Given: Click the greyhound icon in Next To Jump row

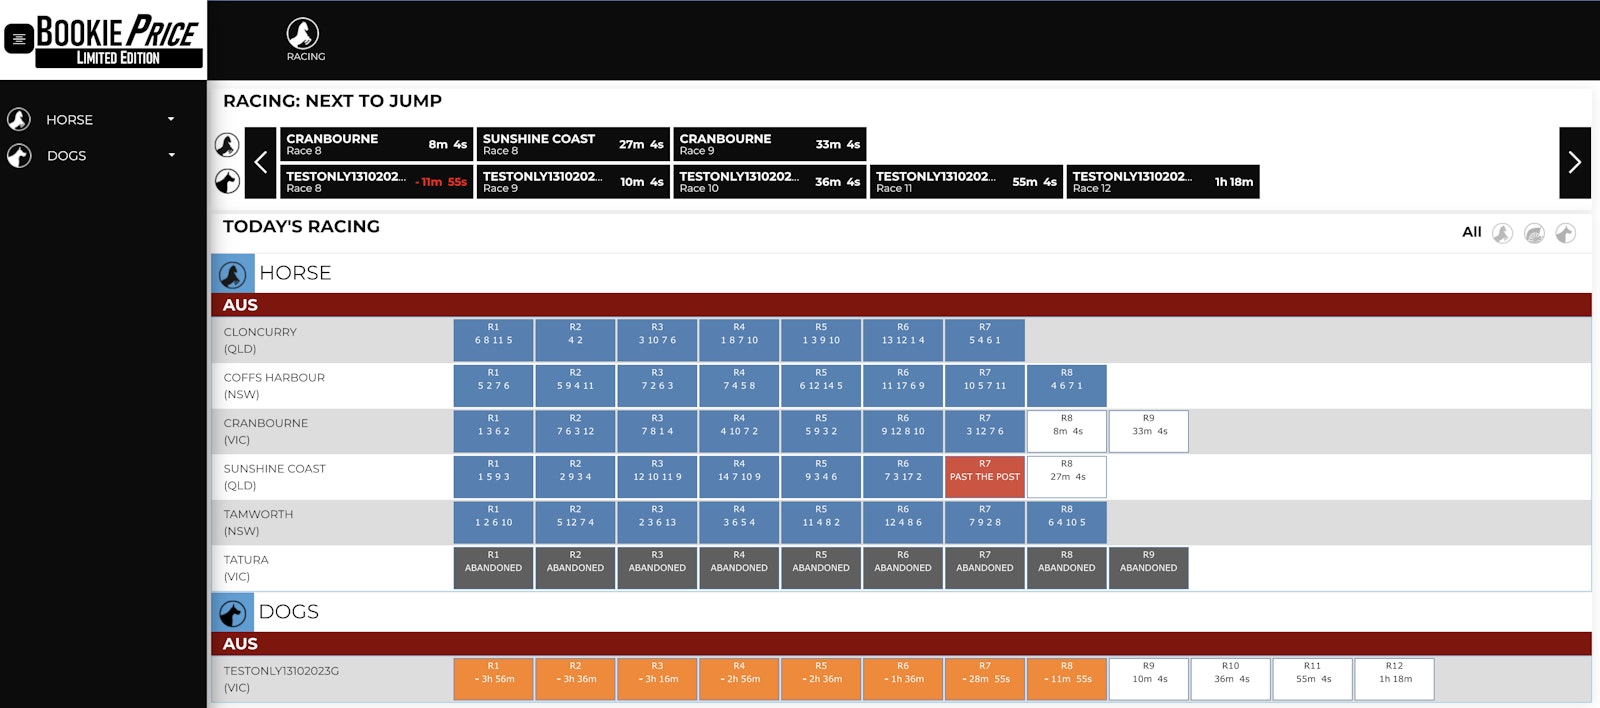Looking at the screenshot, I should tap(227, 181).
